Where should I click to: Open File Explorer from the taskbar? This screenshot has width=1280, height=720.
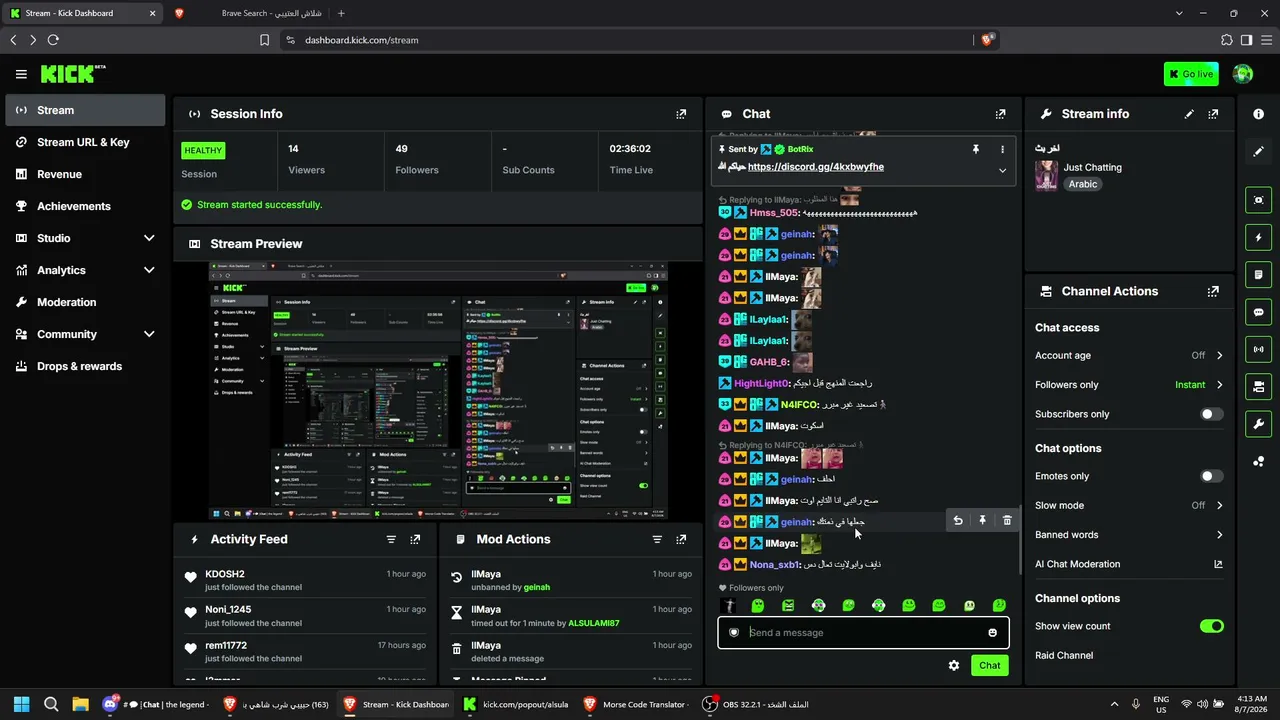[80, 704]
